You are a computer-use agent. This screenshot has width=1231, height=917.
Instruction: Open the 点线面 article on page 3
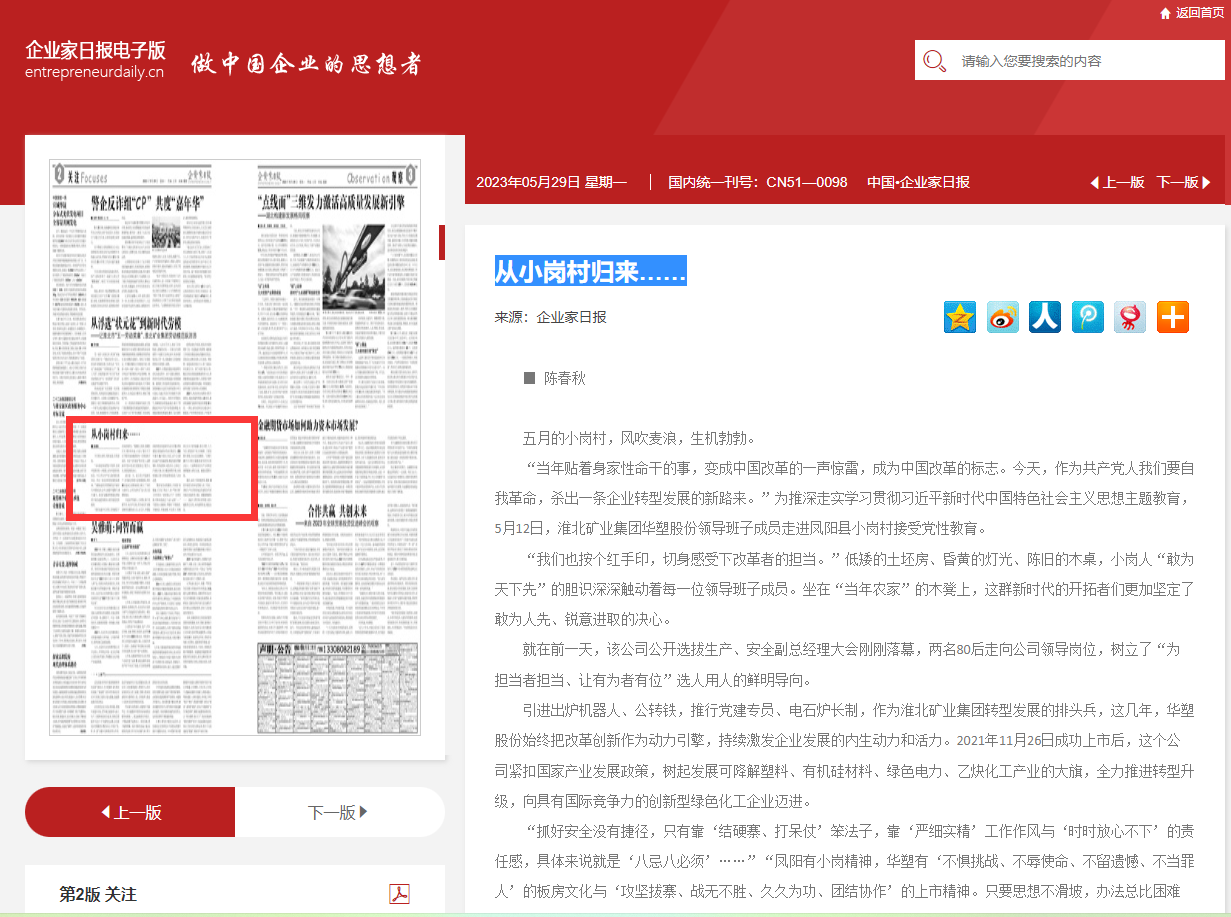331,202
